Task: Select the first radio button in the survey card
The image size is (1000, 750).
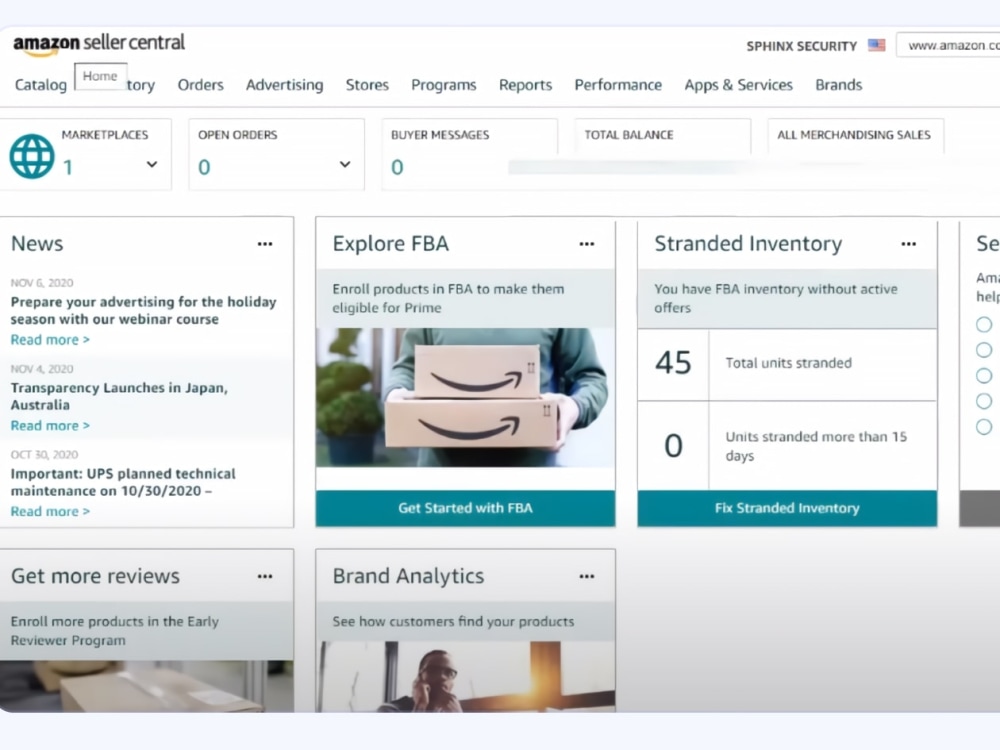Action: (x=984, y=325)
